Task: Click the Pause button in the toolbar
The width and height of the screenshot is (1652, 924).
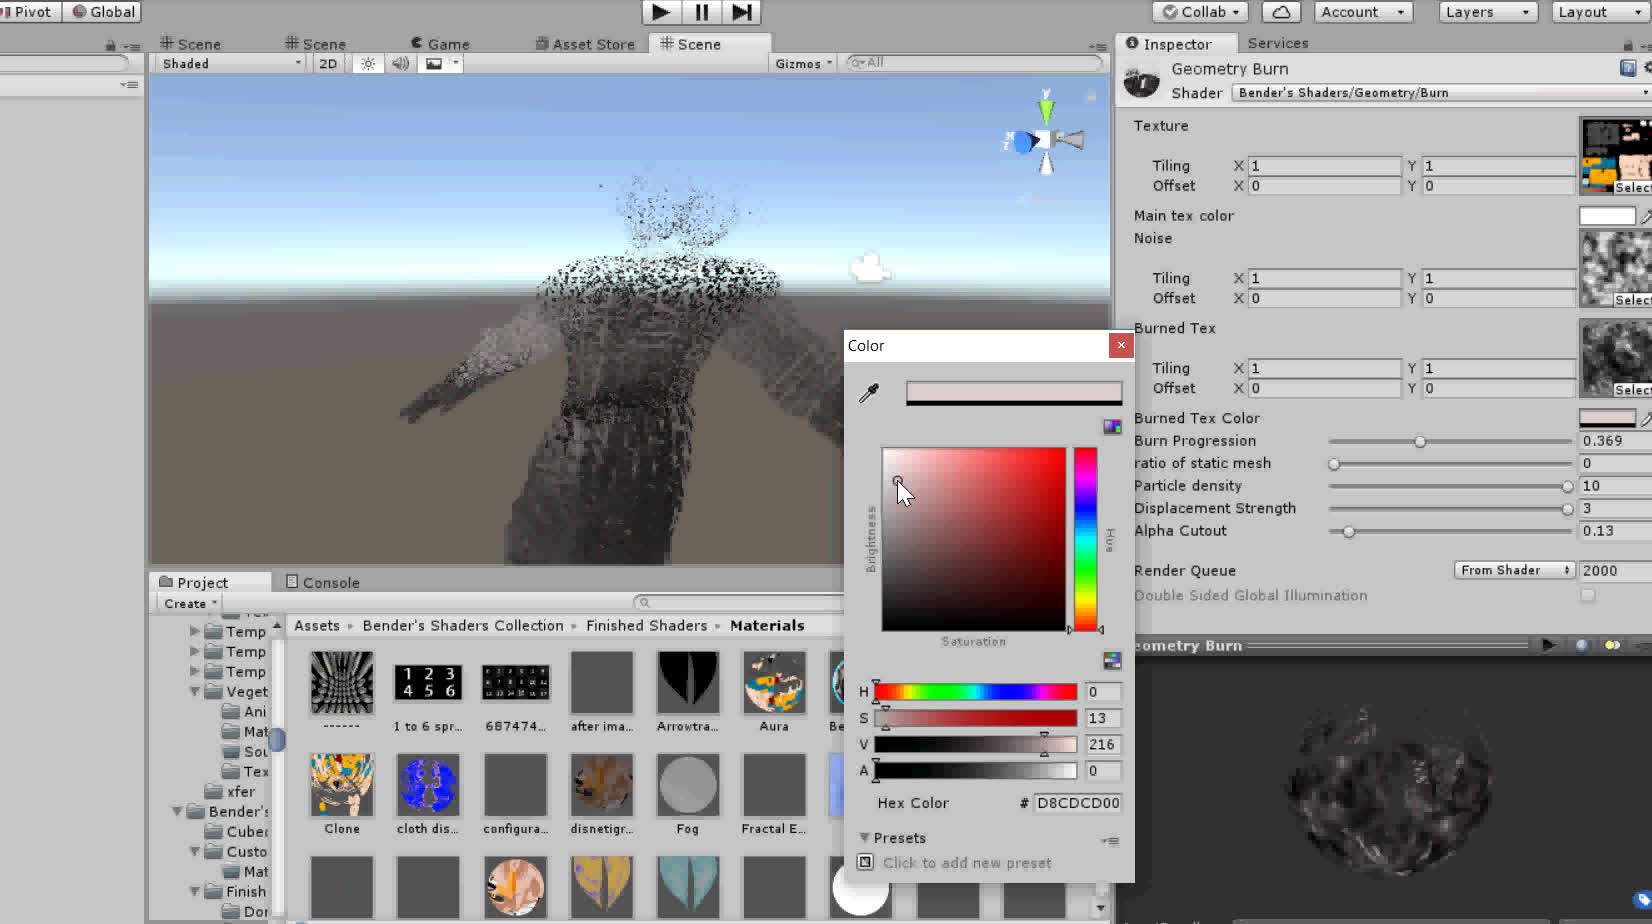Action: pyautogui.click(x=701, y=12)
